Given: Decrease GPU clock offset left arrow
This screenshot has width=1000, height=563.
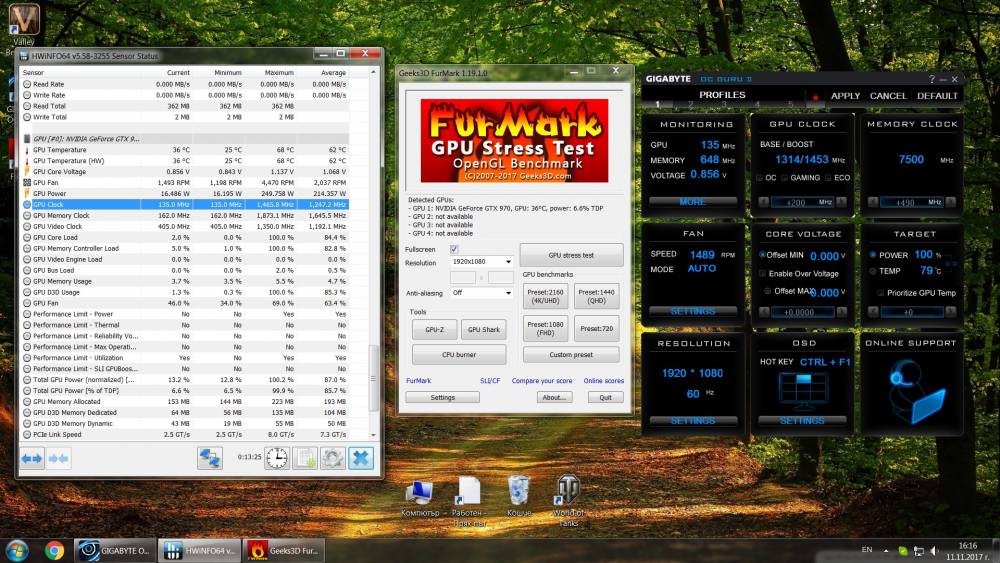Looking at the screenshot, I should 763,202.
